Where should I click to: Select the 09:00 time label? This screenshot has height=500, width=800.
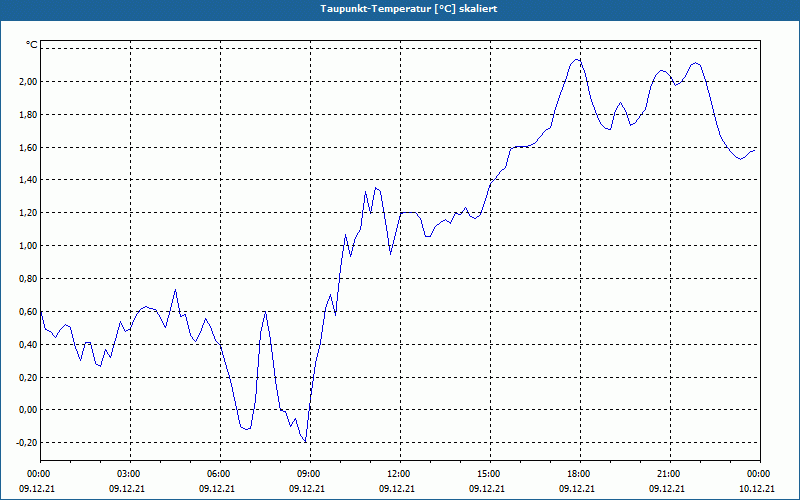click(x=310, y=474)
